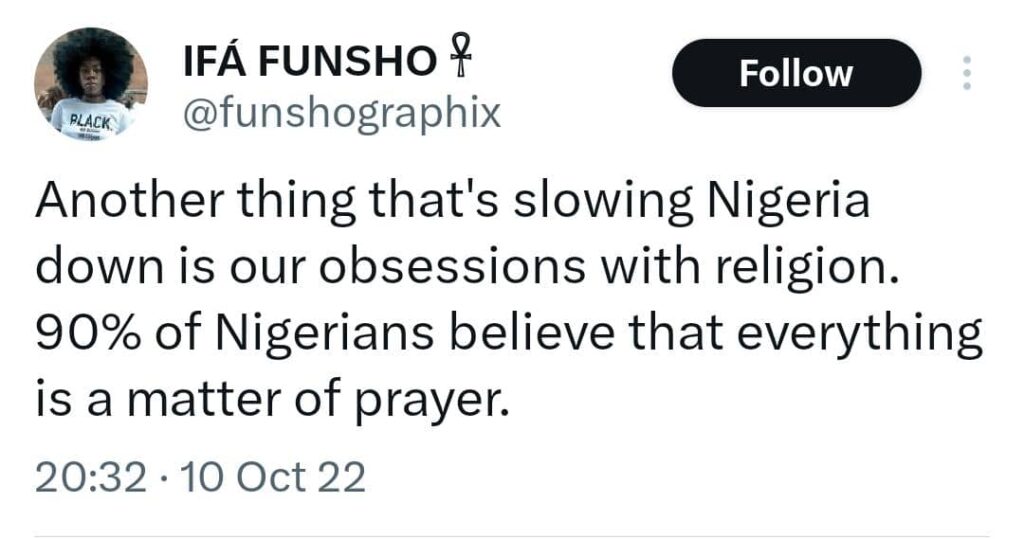Click the 10 Oct 22 date
Image resolution: width=1024 pixels, height=539 pixels.
click(272, 478)
